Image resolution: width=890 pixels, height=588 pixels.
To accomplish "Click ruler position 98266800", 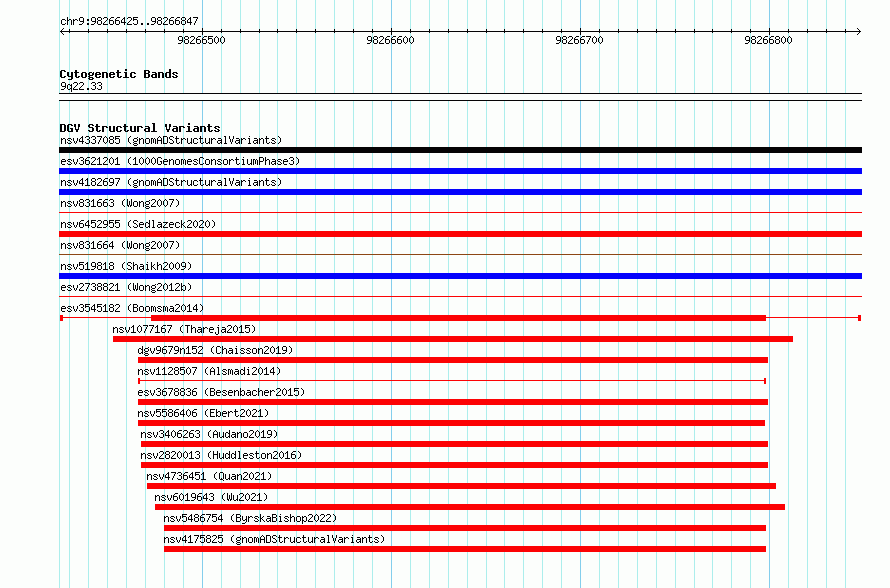I will pos(769,40).
